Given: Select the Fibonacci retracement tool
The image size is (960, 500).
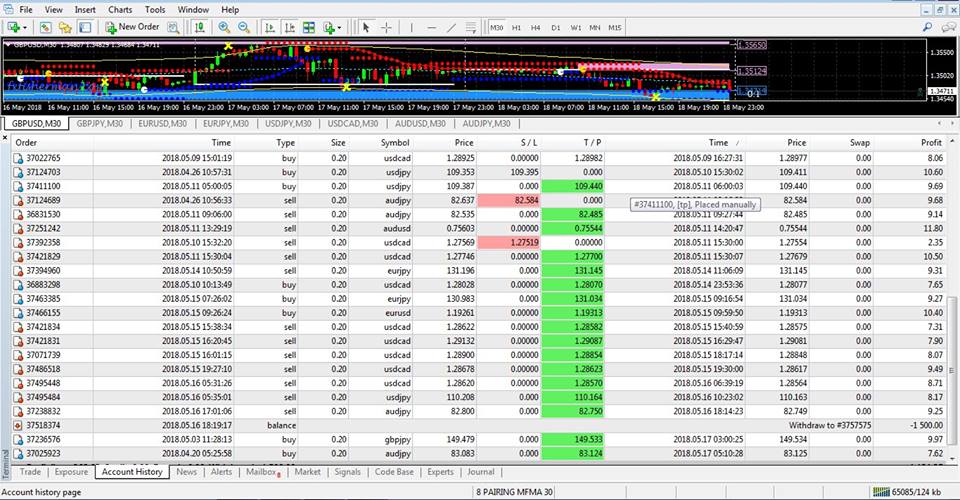Looking at the screenshot, I should pyautogui.click(x=471, y=28).
